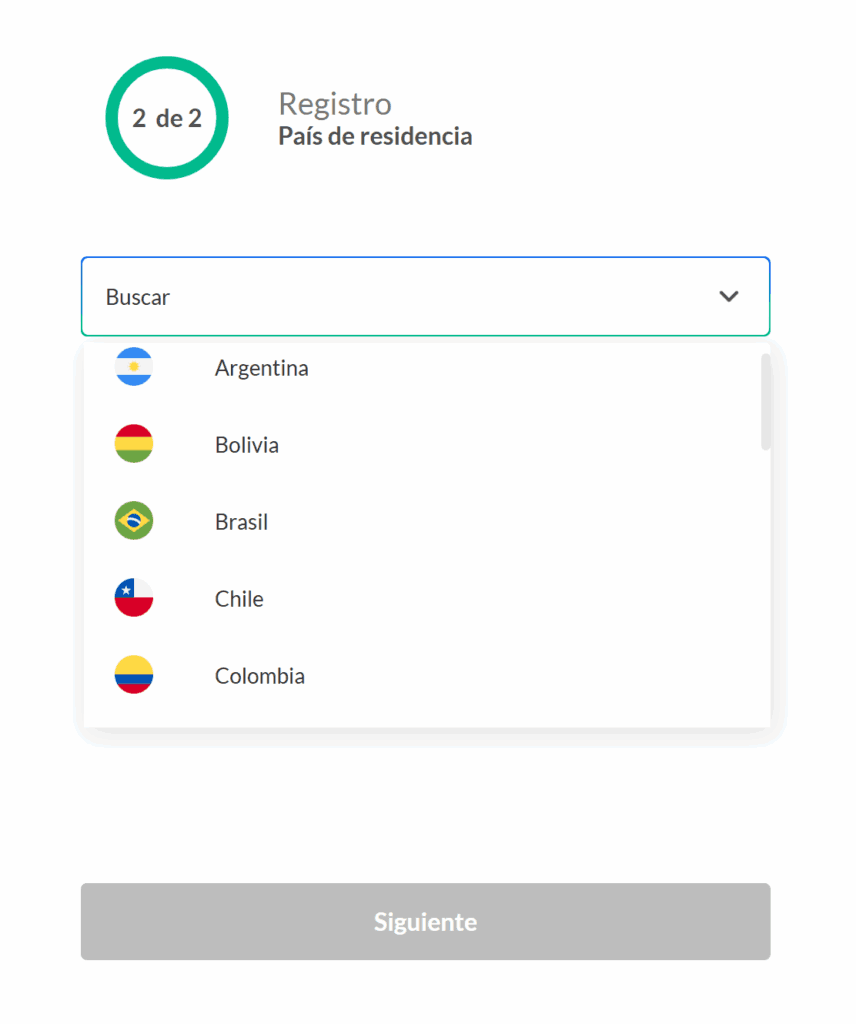Click scrollbar track below the thumb

pyautogui.click(x=765, y=588)
